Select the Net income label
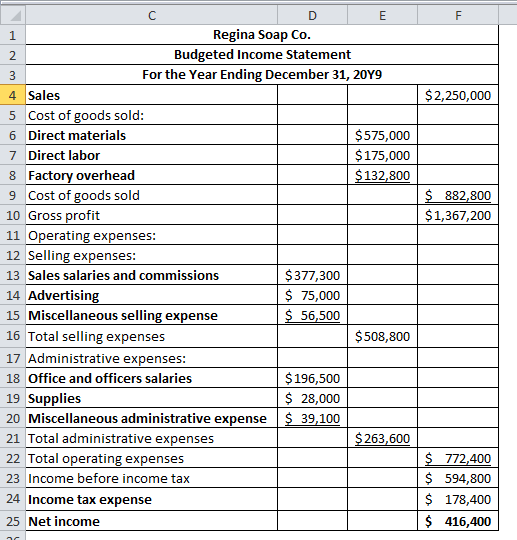The height and width of the screenshot is (540, 517). (x=152, y=521)
